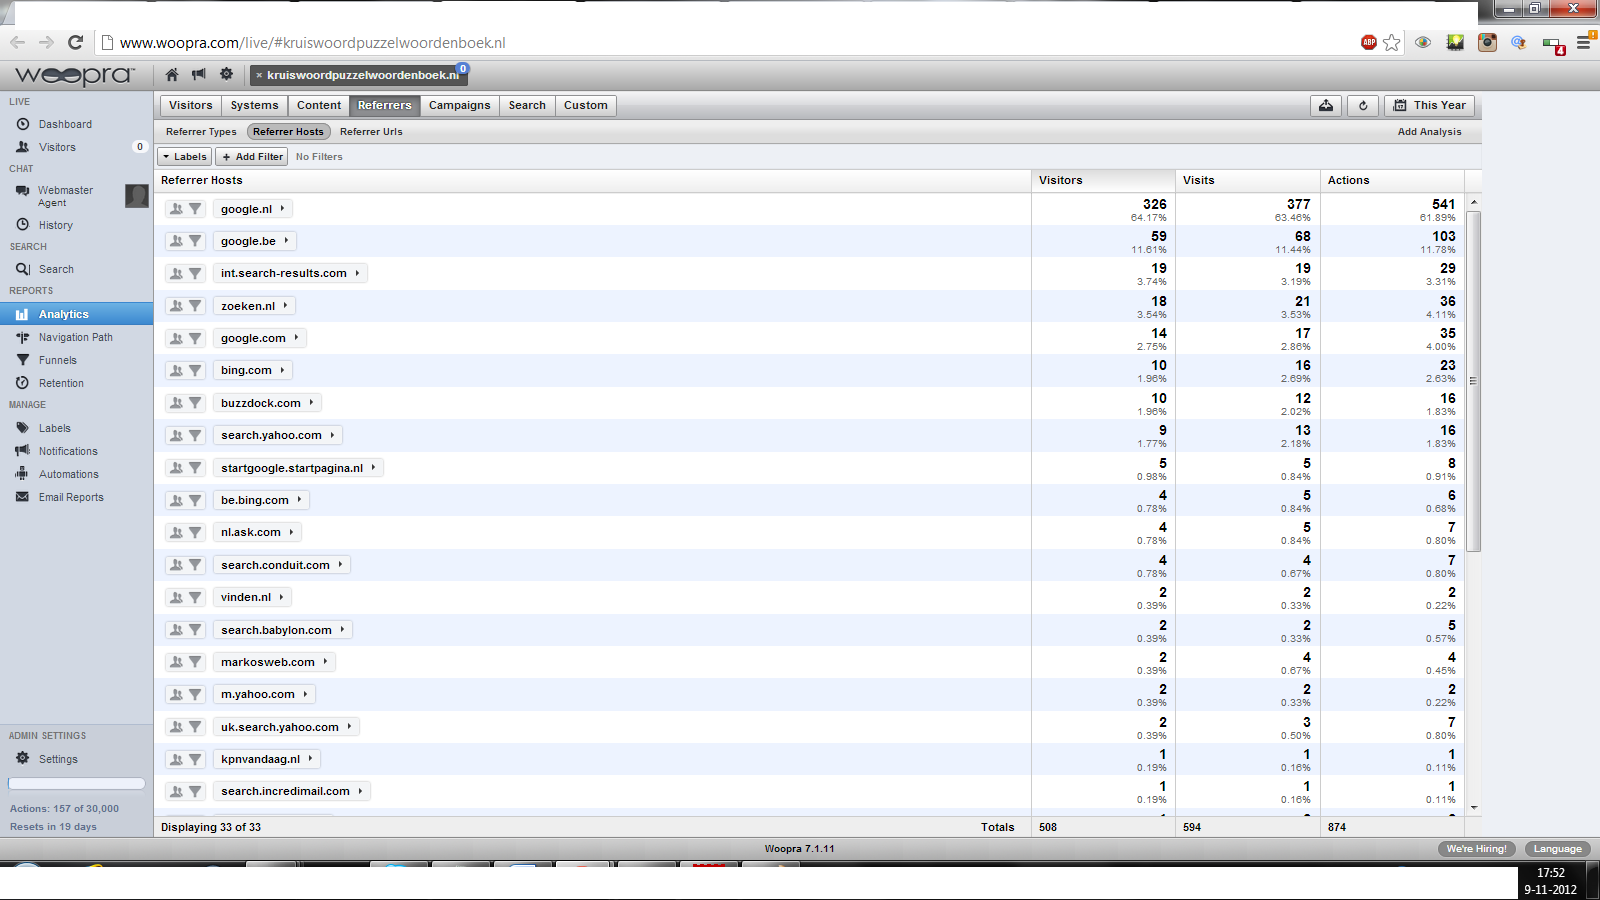Open the gear settings icon in top bar
1600x900 pixels.
pyautogui.click(x=227, y=75)
